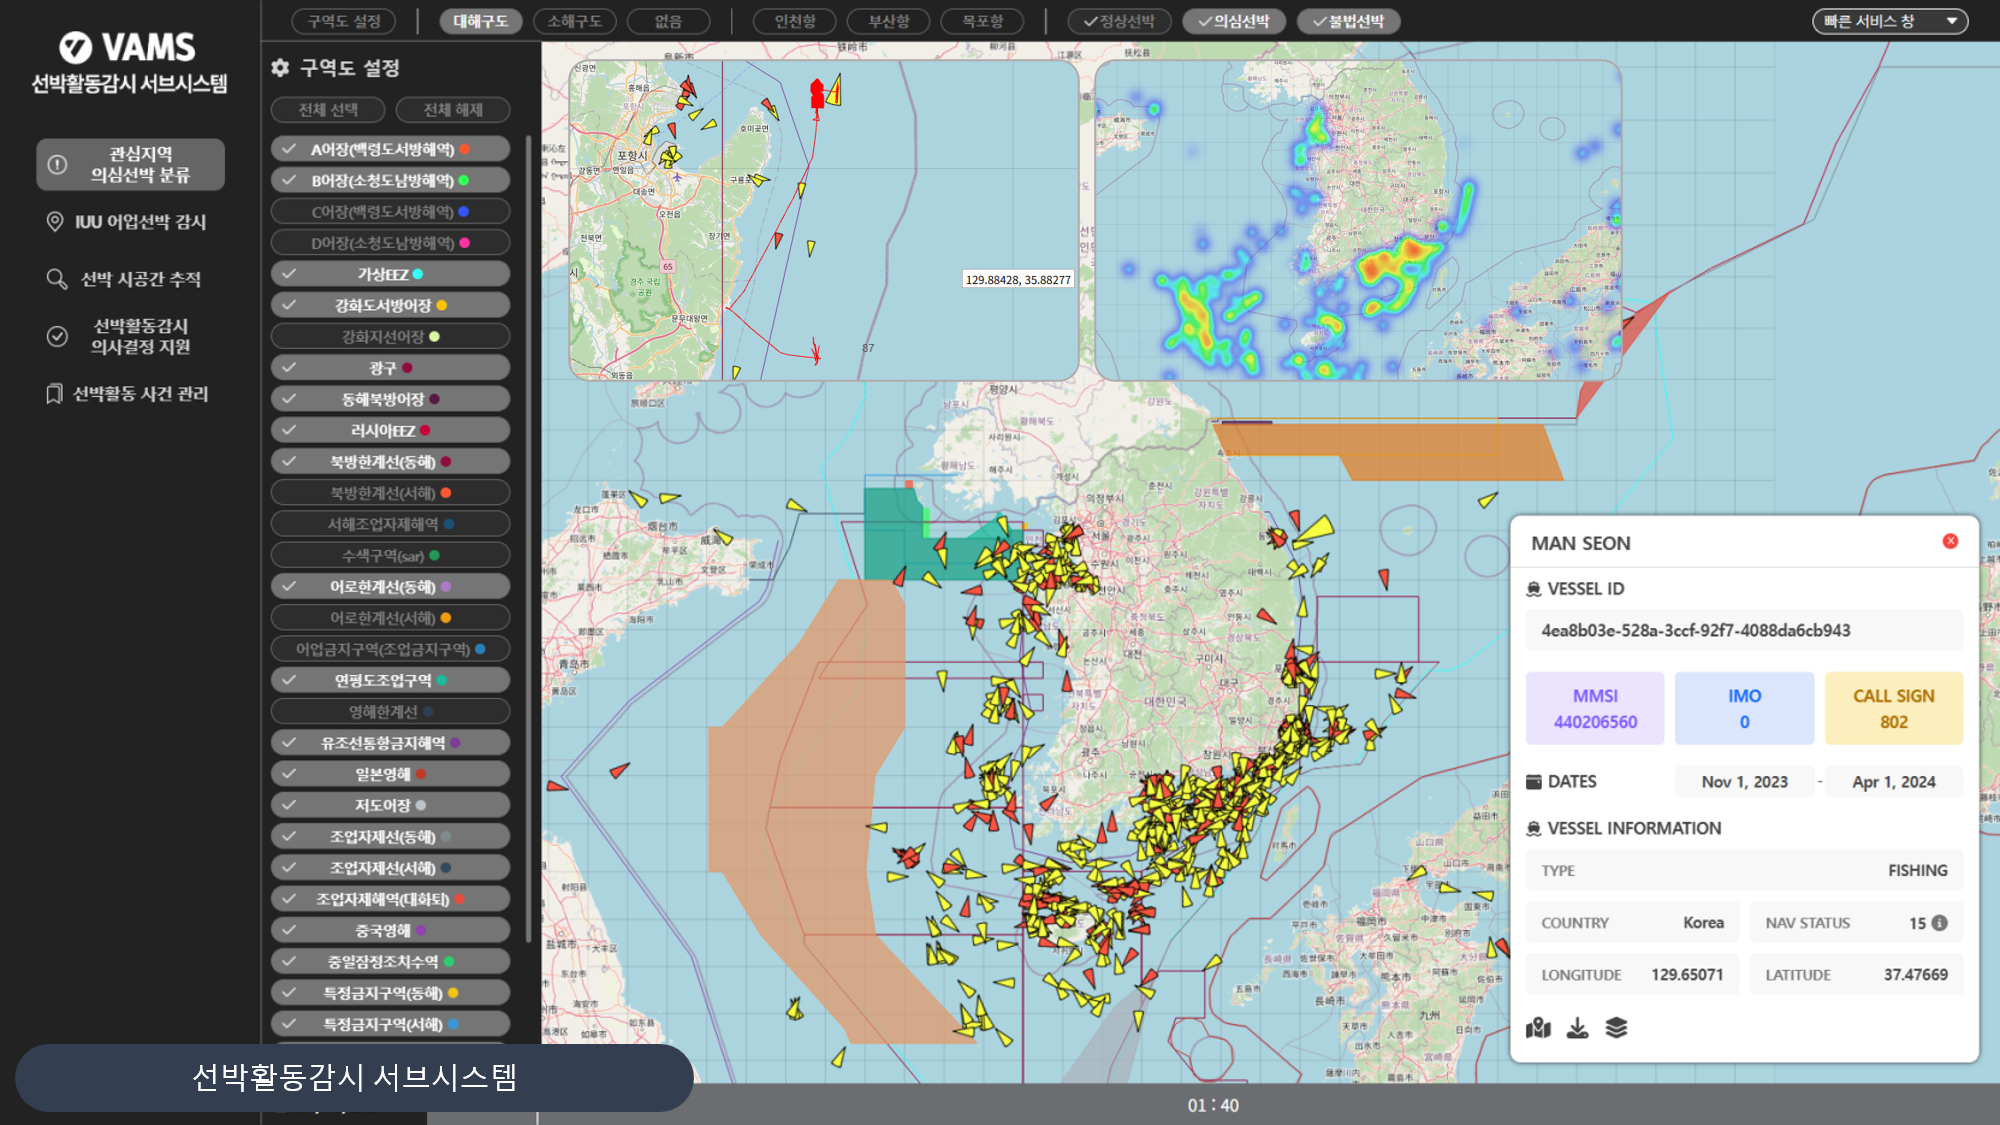Click the zone list vertical scrollbar

point(529,540)
